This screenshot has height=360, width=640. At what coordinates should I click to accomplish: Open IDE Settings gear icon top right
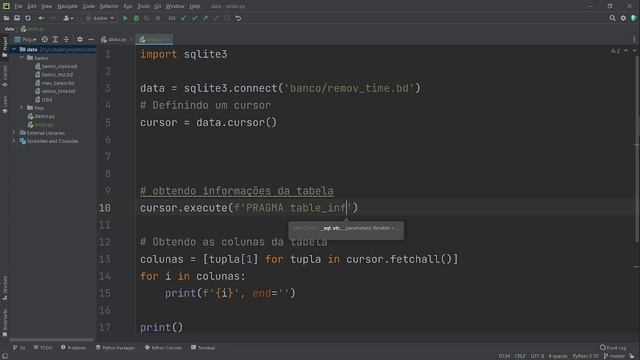pos(623,18)
